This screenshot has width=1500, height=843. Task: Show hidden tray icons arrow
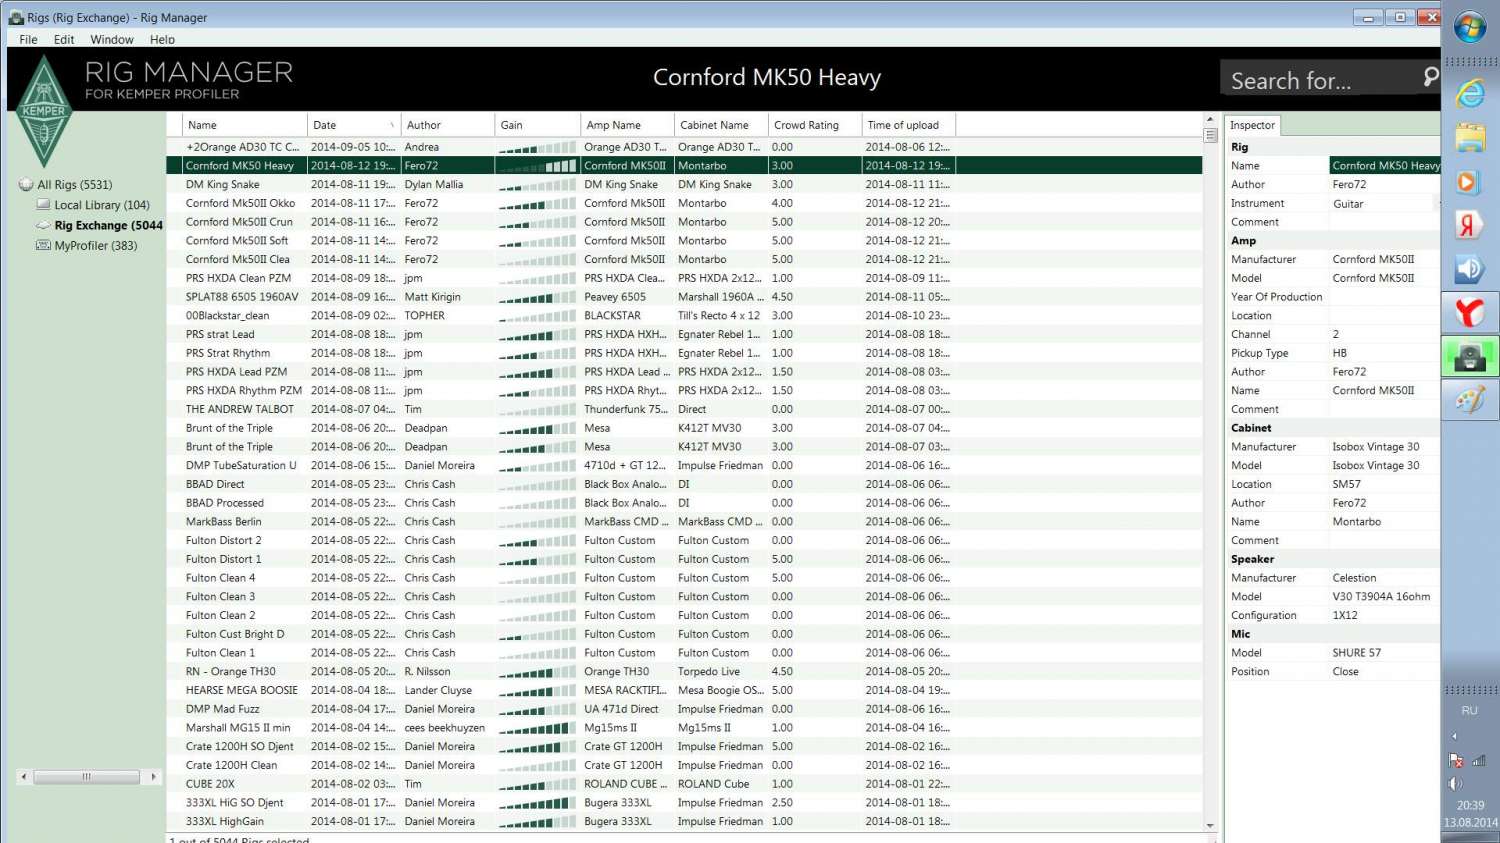[x=1455, y=736]
